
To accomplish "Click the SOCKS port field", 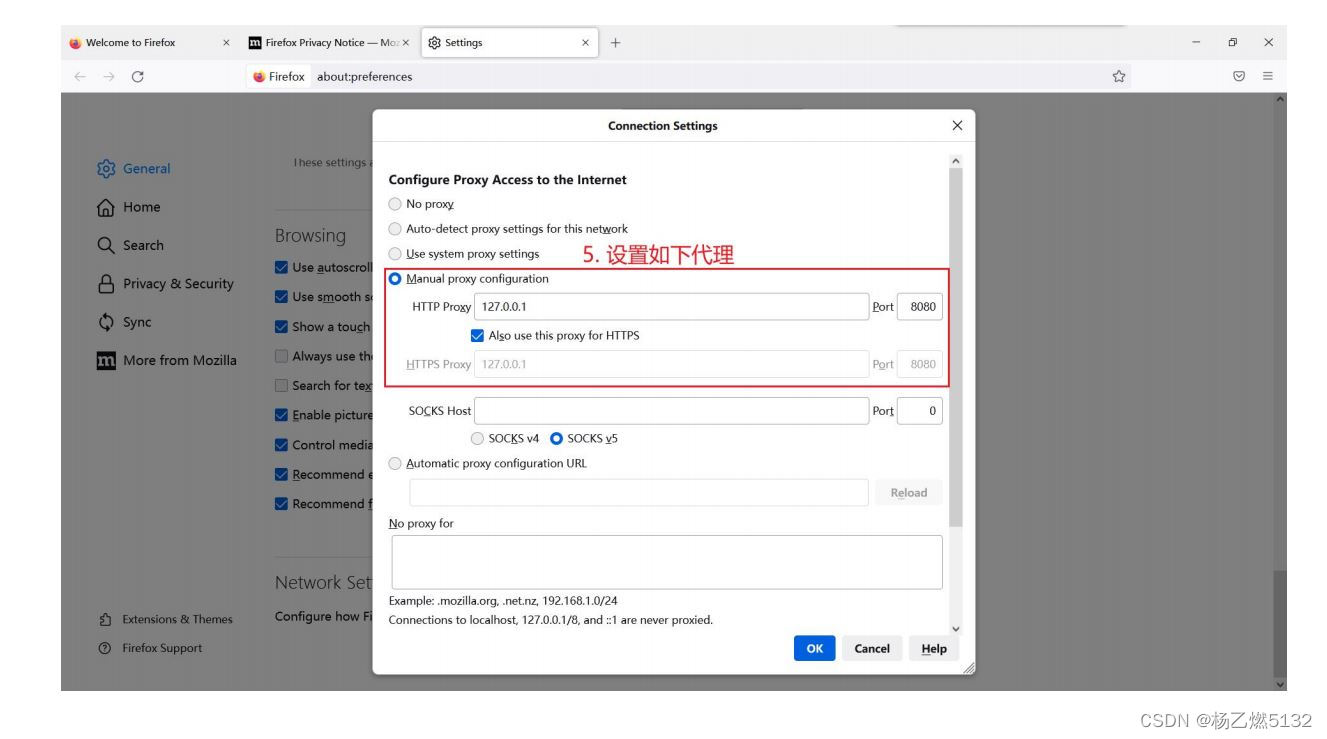I will pos(920,411).
